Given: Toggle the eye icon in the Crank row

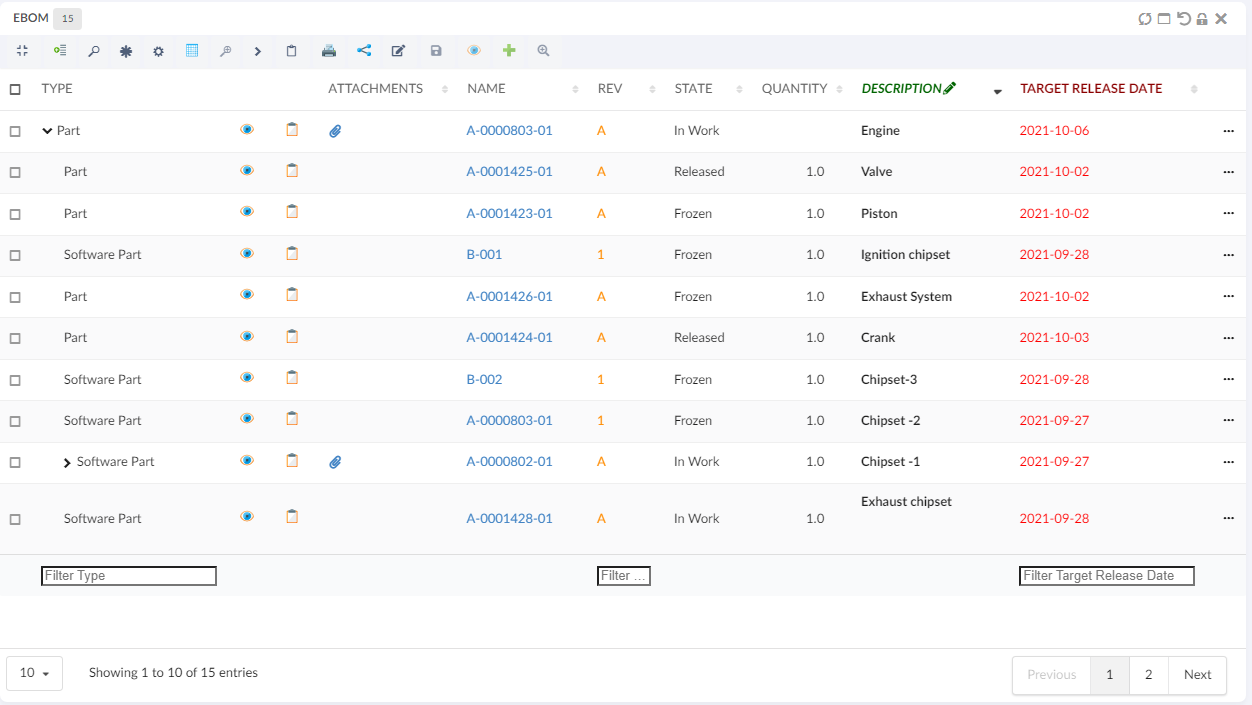Looking at the screenshot, I should pos(247,337).
